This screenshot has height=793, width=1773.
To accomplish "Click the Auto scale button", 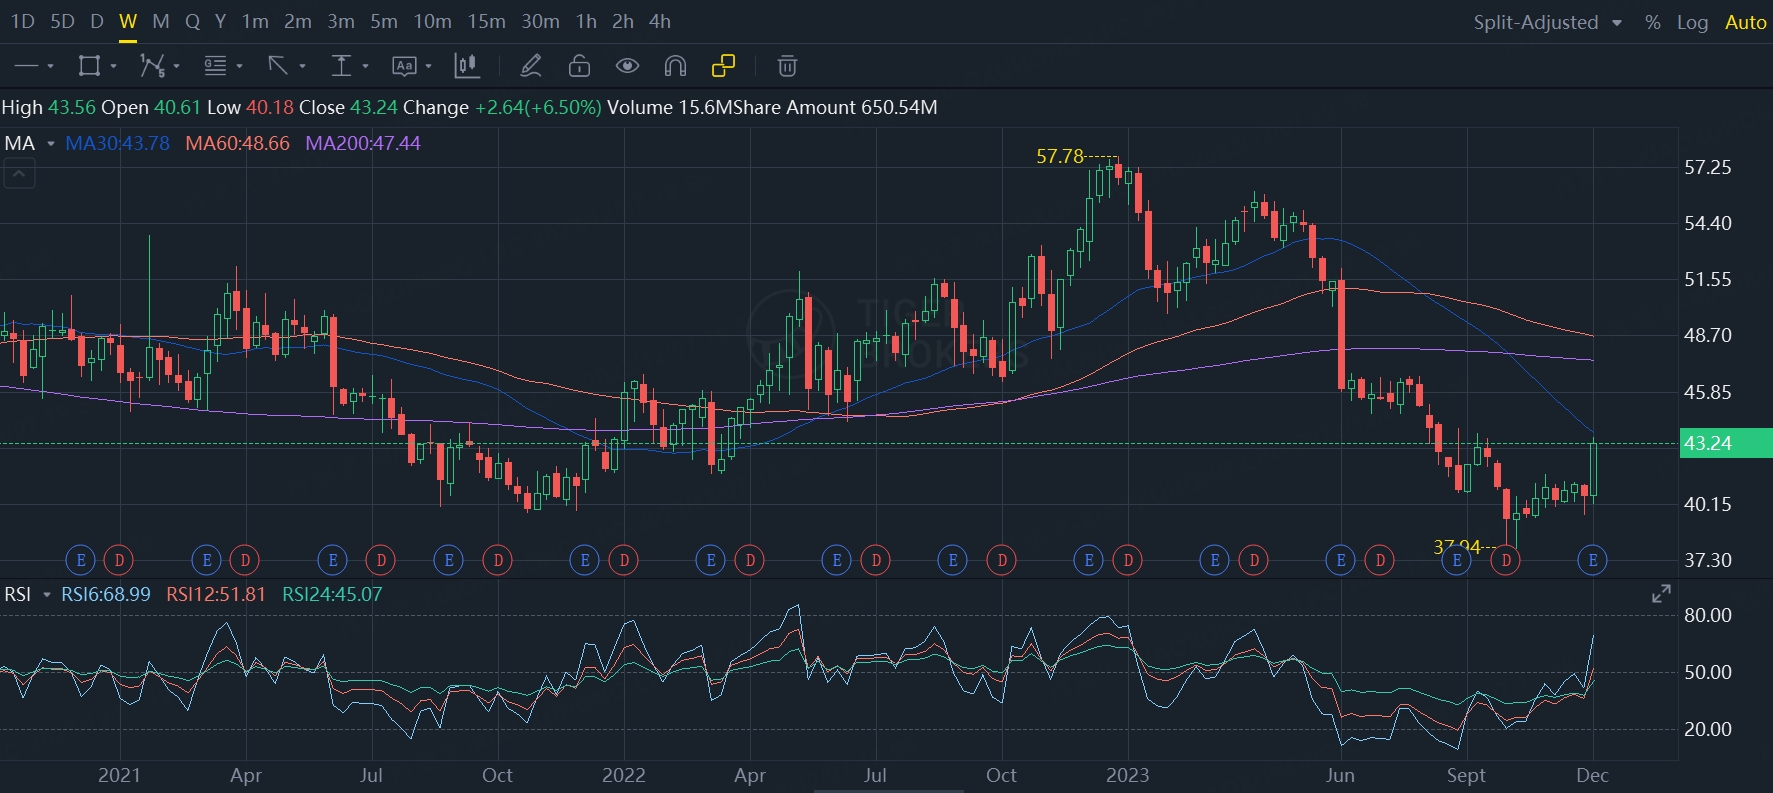I will pos(1745,22).
